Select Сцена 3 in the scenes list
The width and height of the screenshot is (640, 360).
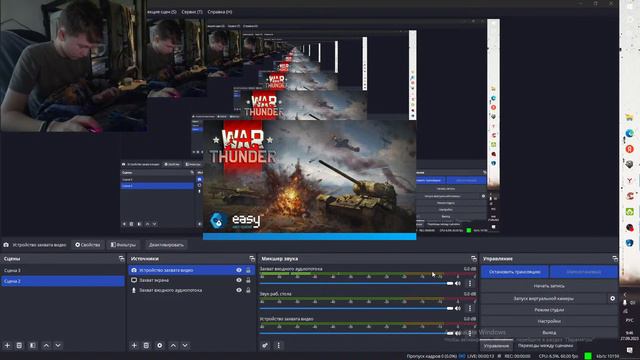pyautogui.click(x=63, y=271)
